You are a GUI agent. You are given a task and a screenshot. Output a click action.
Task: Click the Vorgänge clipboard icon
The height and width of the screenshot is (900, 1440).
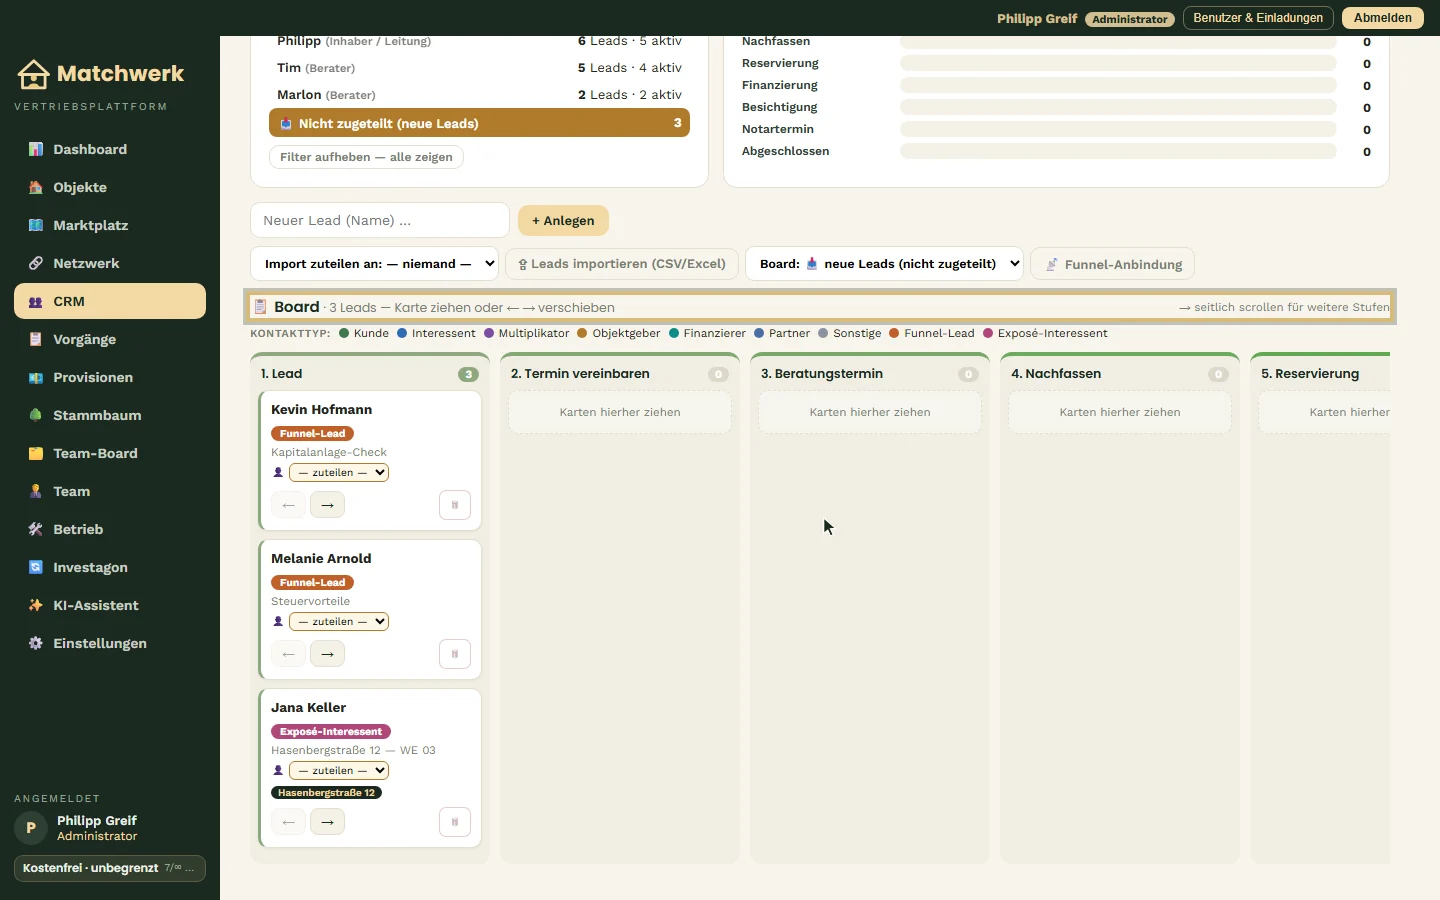pos(36,339)
